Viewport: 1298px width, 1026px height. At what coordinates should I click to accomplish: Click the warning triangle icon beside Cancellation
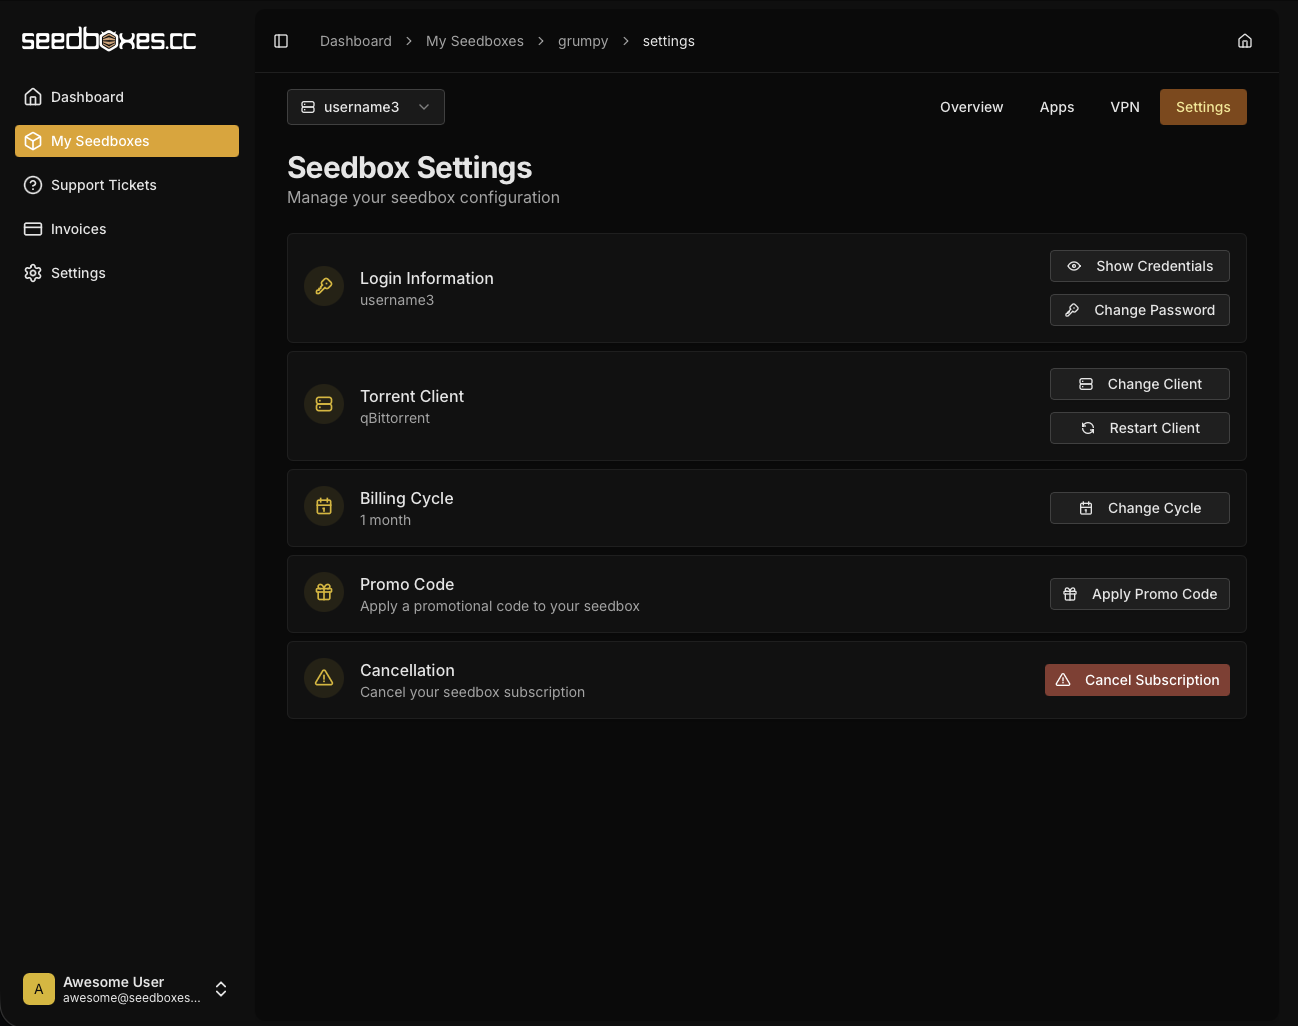(x=323, y=678)
